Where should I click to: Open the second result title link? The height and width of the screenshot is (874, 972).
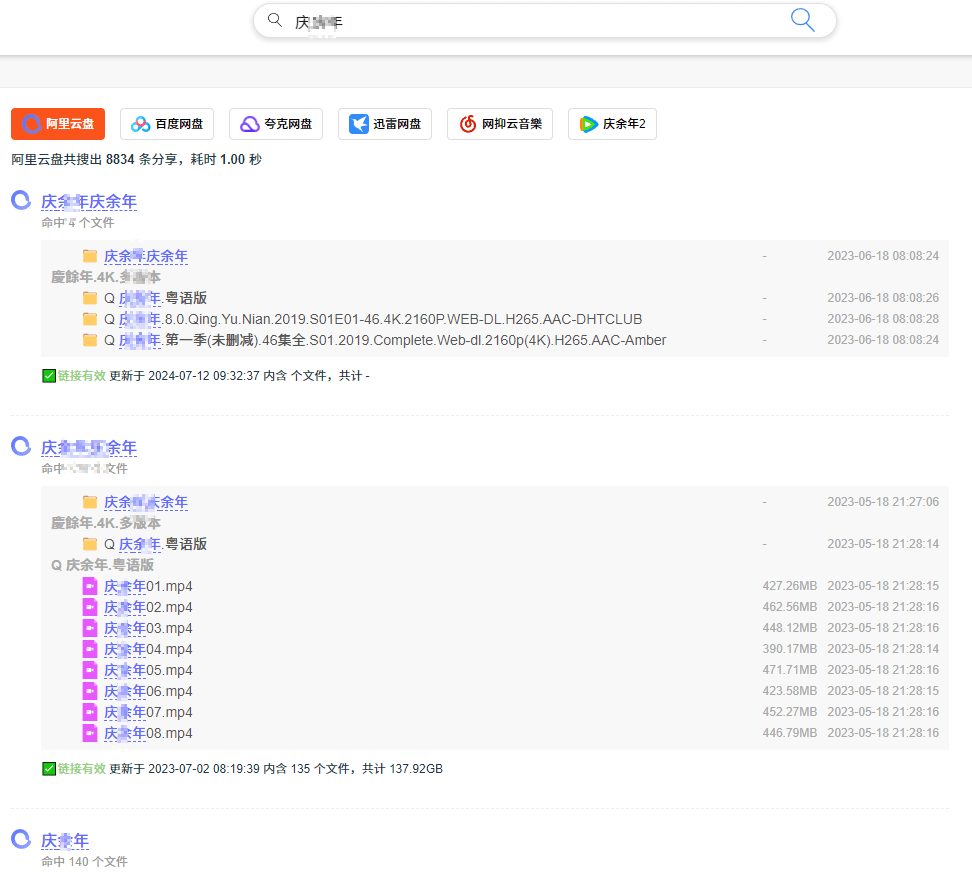click(89, 447)
